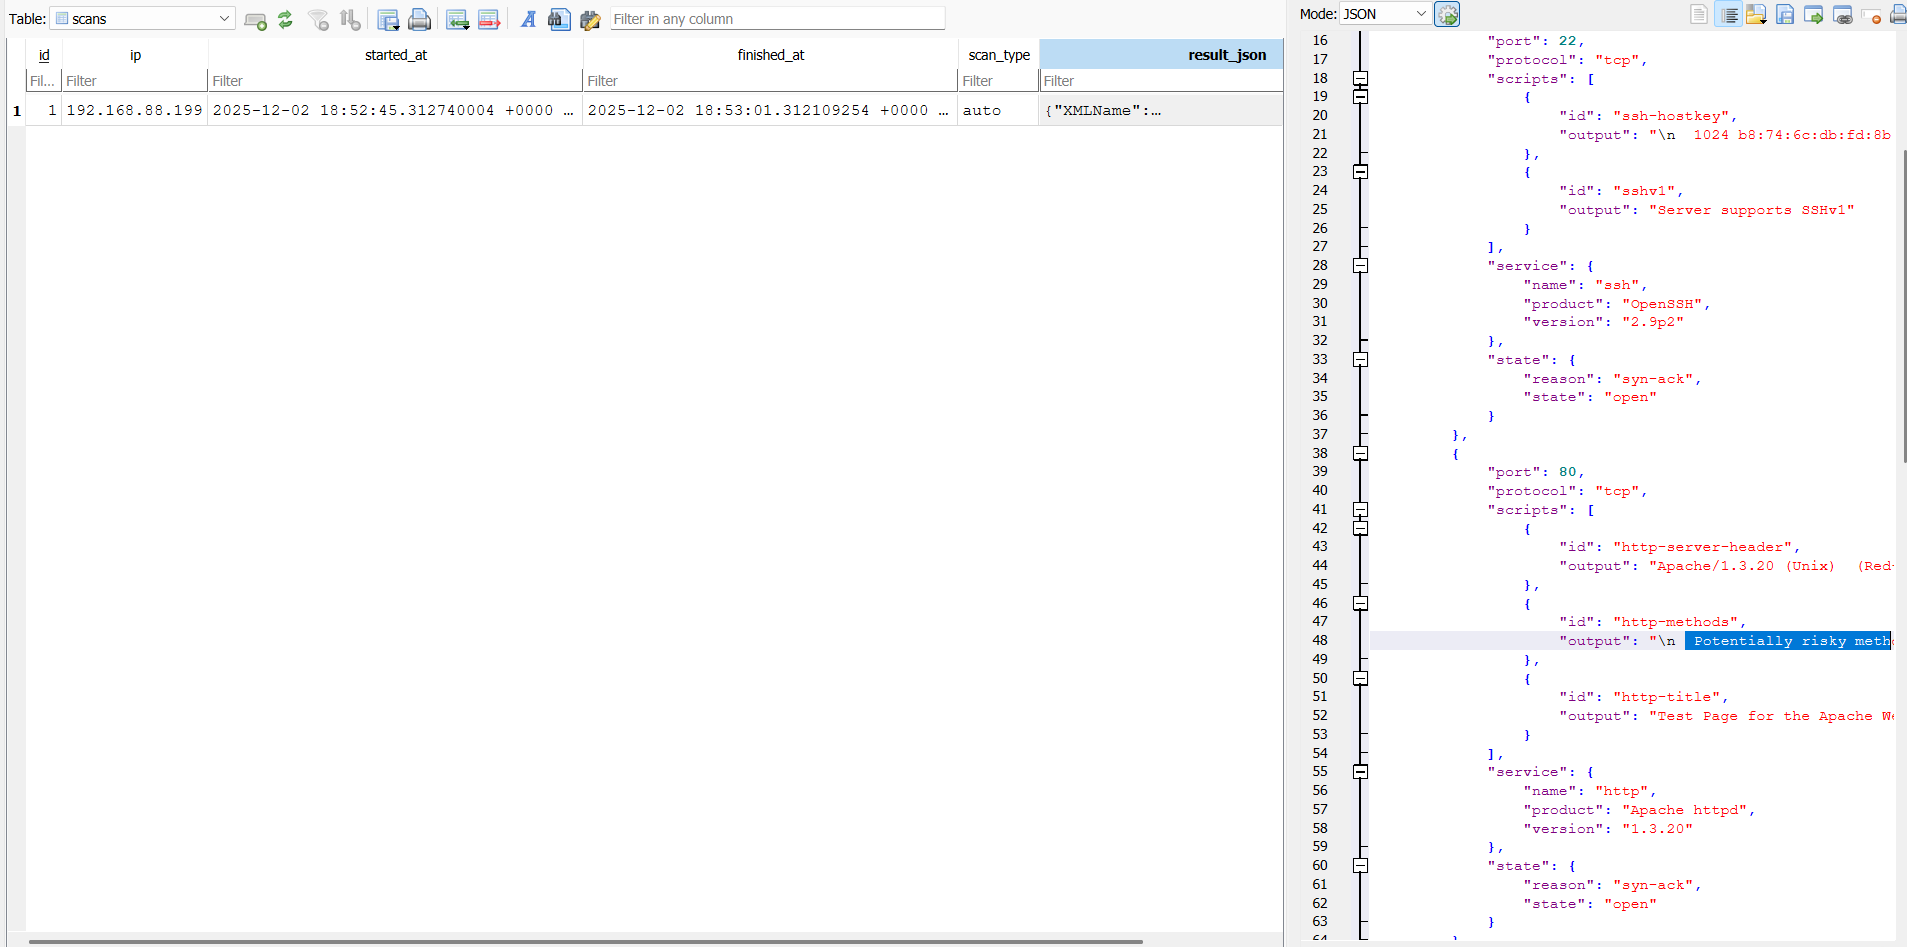
Task: Open the find binoculars tool
Action: [x=559, y=19]
